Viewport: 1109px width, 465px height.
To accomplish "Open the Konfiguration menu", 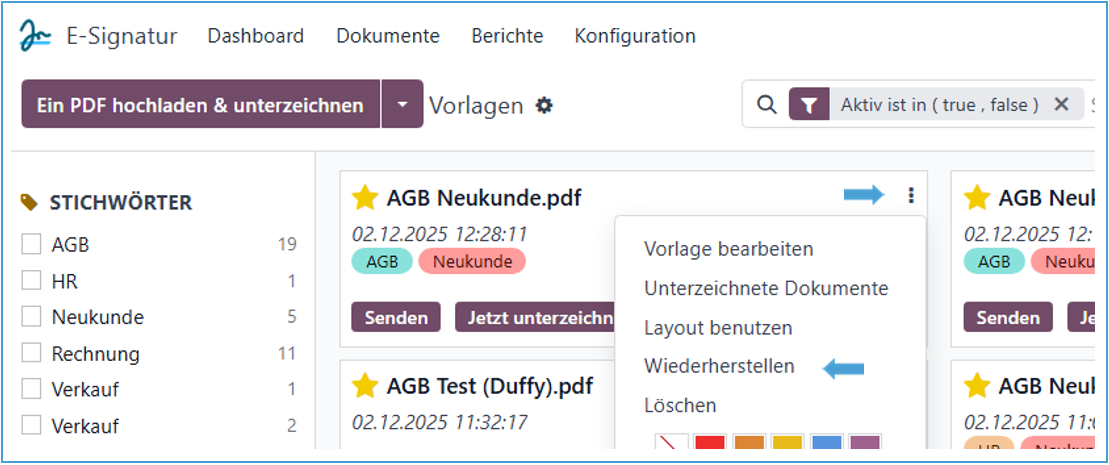I will coord(635,36).
